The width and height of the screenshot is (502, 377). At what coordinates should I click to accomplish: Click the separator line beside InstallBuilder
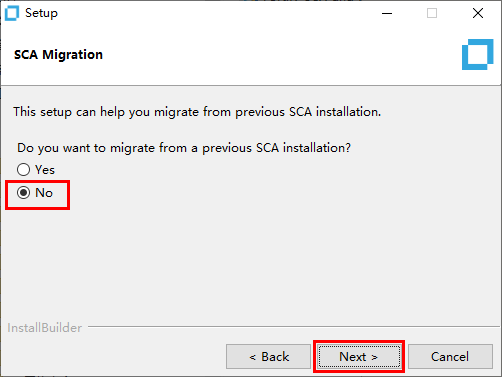(295, 327)
